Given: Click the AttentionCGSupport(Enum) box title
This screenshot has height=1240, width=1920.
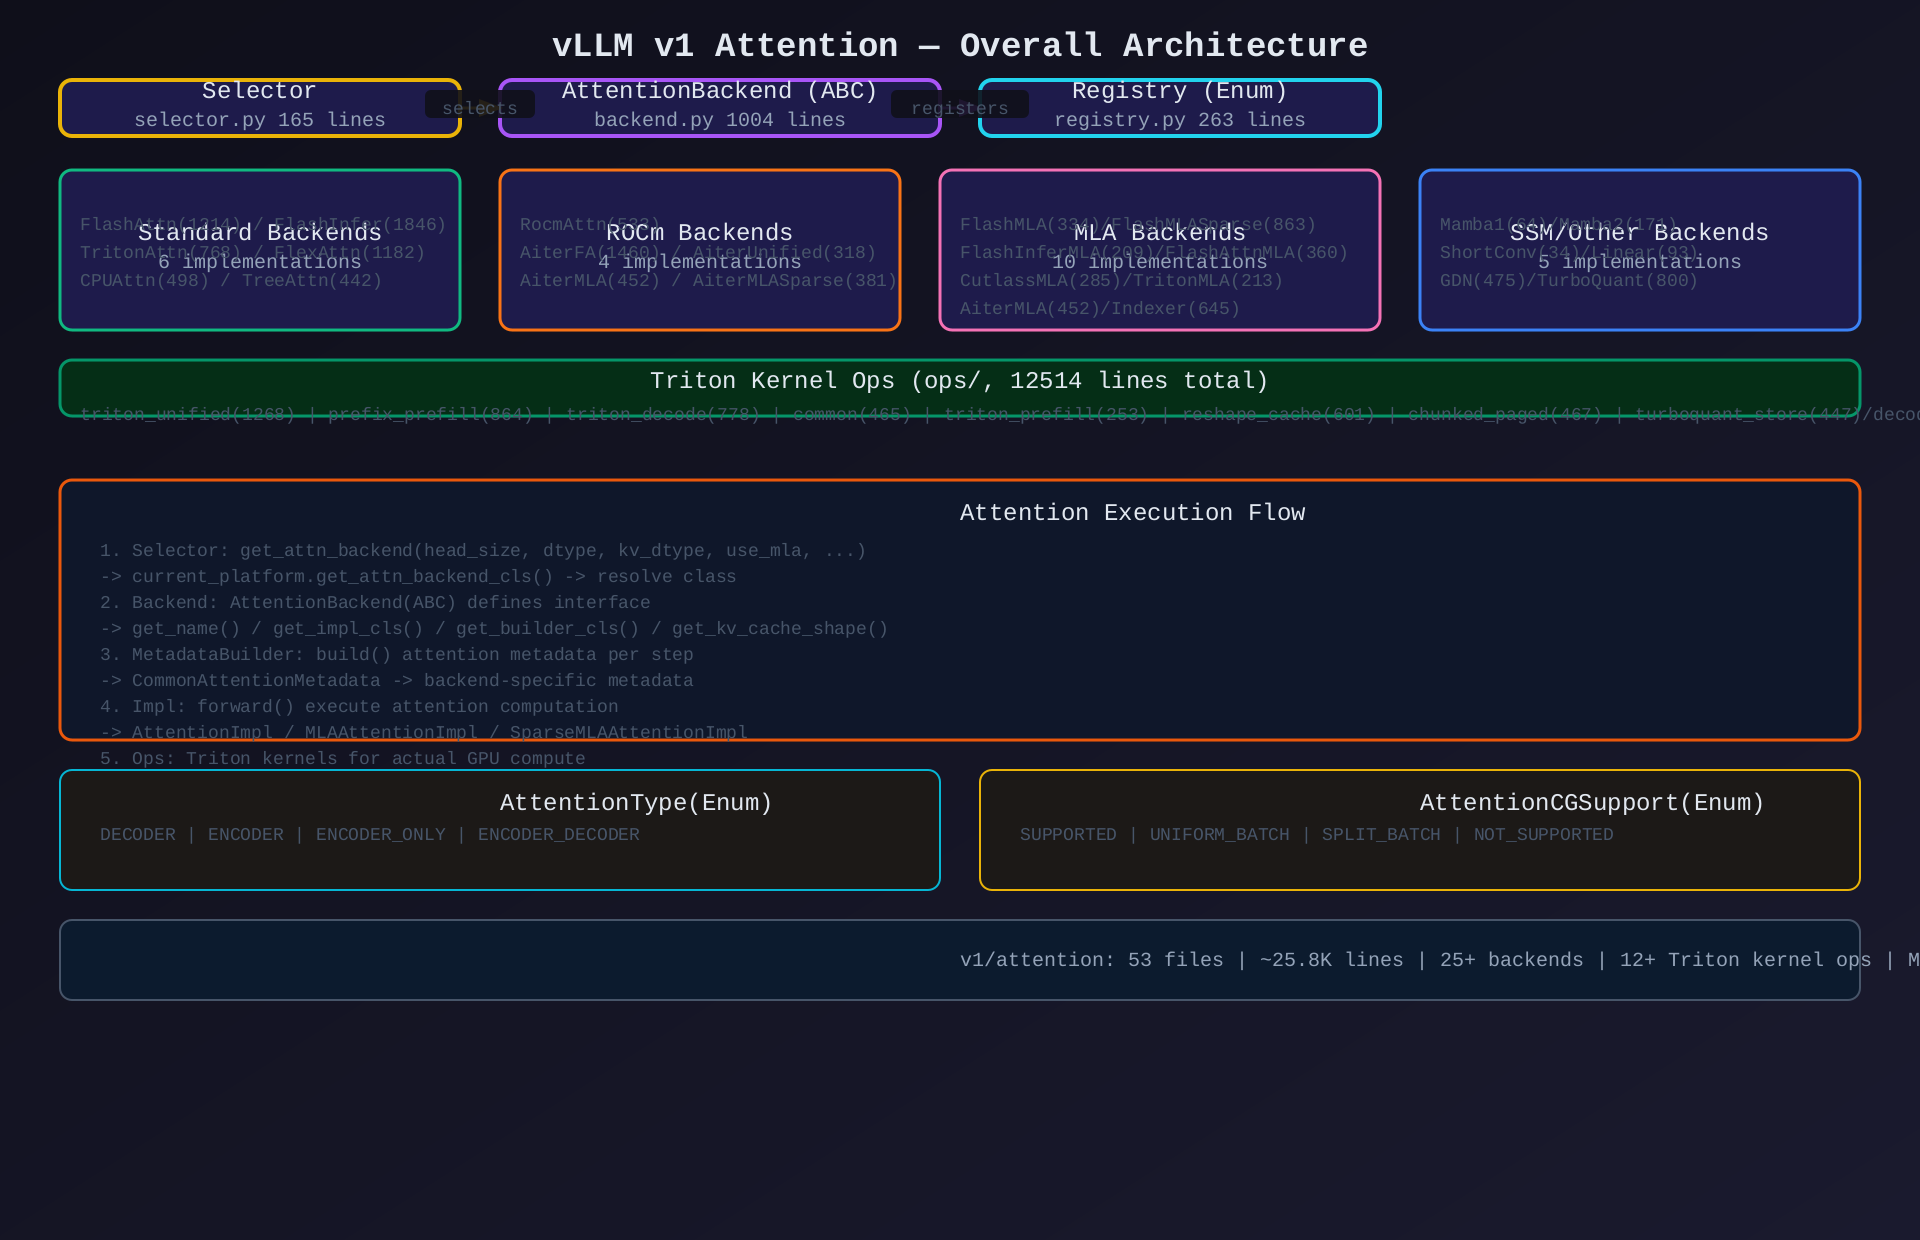Looking at the screenshot, I should 1592,803.
